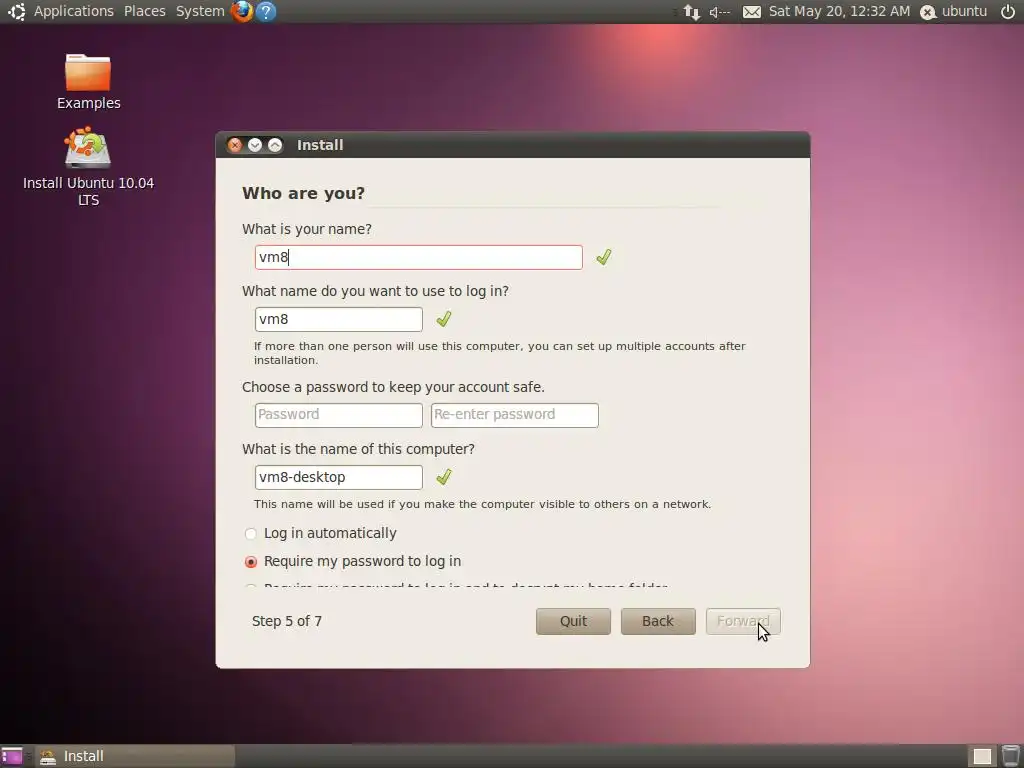
Task: Open the network connections indicator
Action: [692, 12]
